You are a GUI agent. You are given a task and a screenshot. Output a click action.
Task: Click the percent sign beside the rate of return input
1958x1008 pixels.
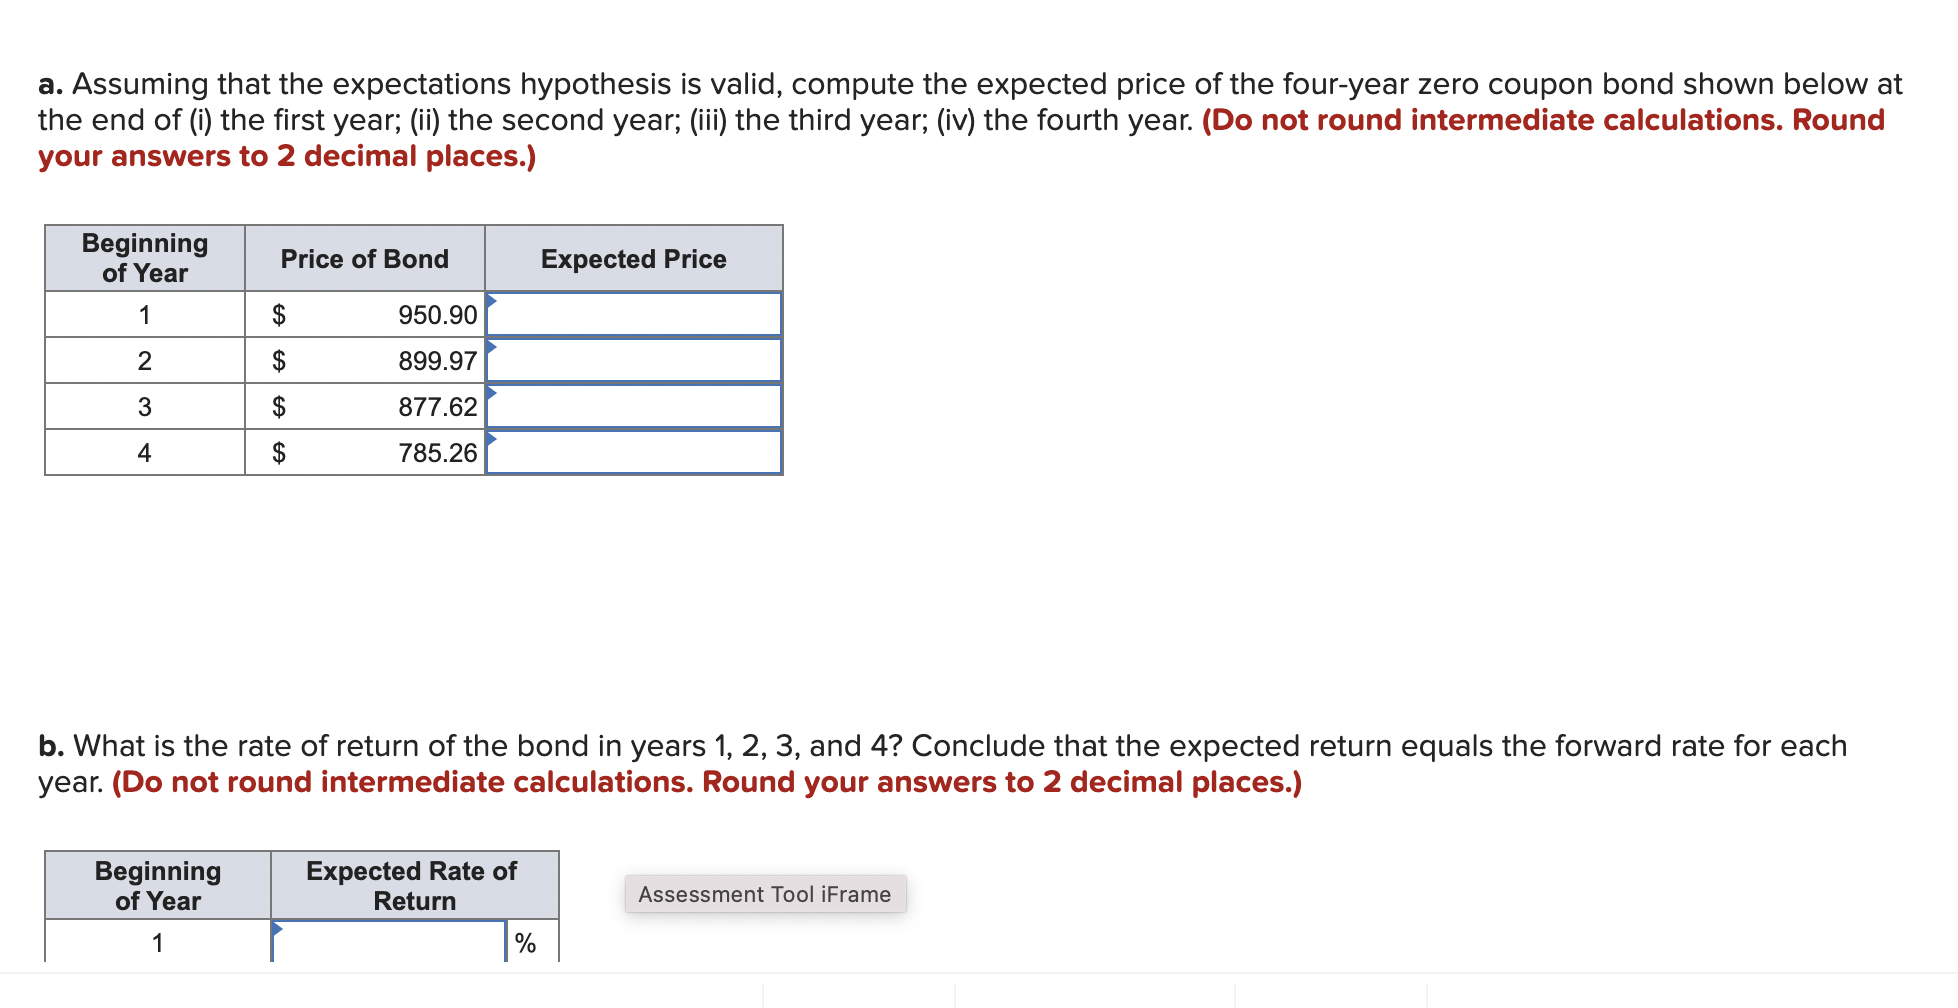point(524,941)
